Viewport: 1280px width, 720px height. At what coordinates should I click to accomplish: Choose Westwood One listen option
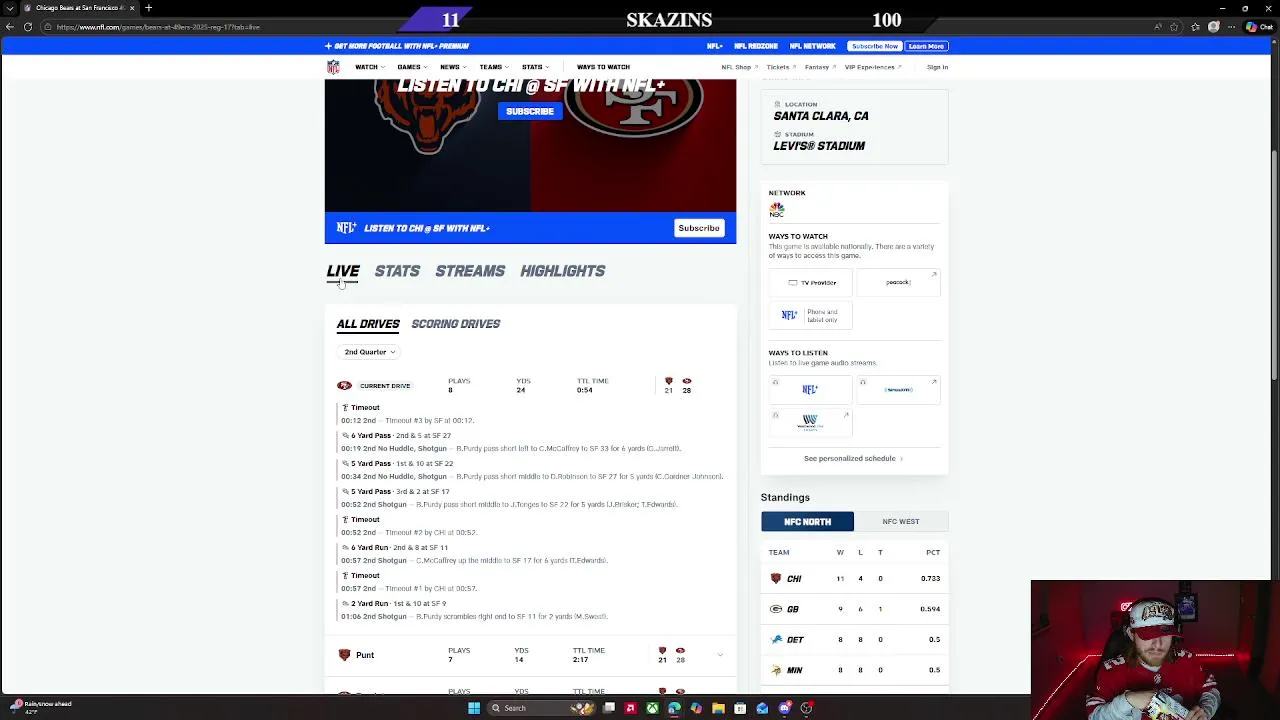coord(811,422)
